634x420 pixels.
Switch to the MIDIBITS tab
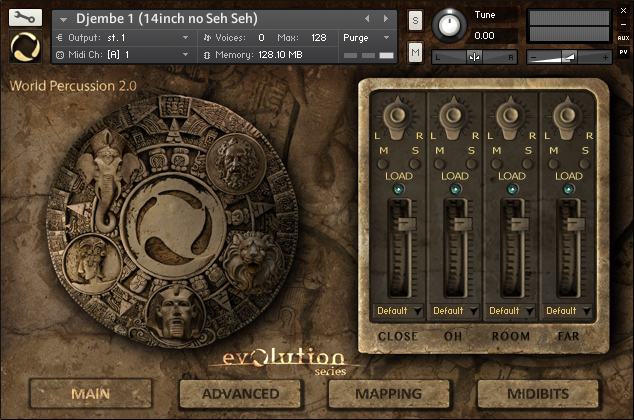538,394
